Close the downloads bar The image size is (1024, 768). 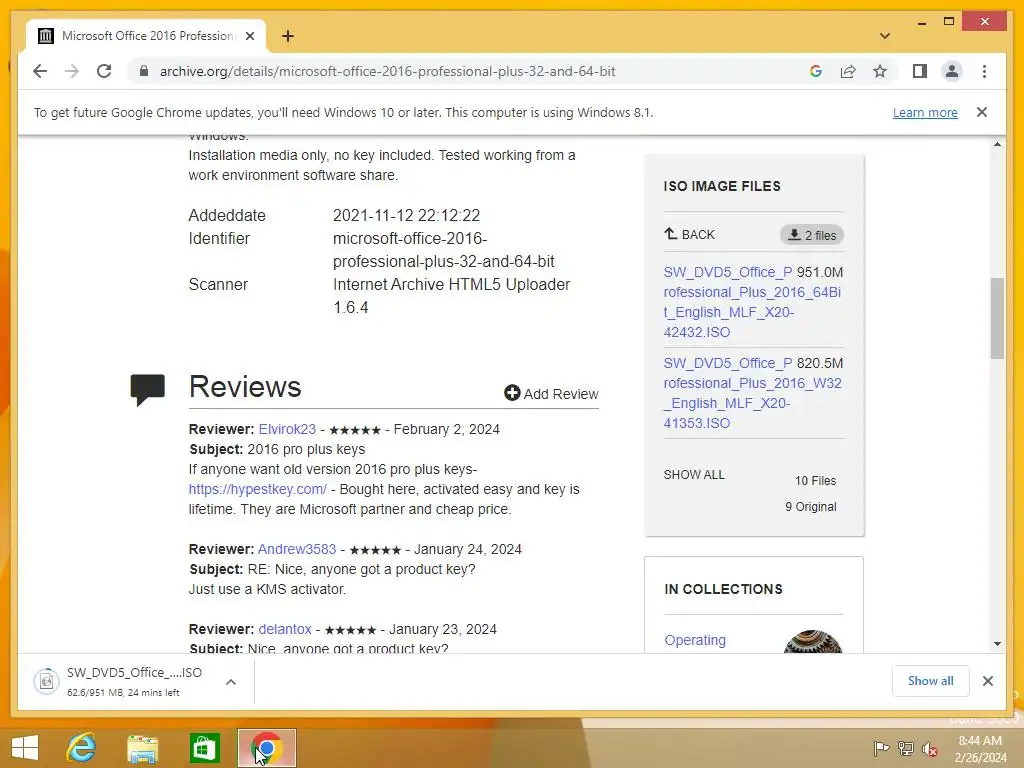(987, 681)
